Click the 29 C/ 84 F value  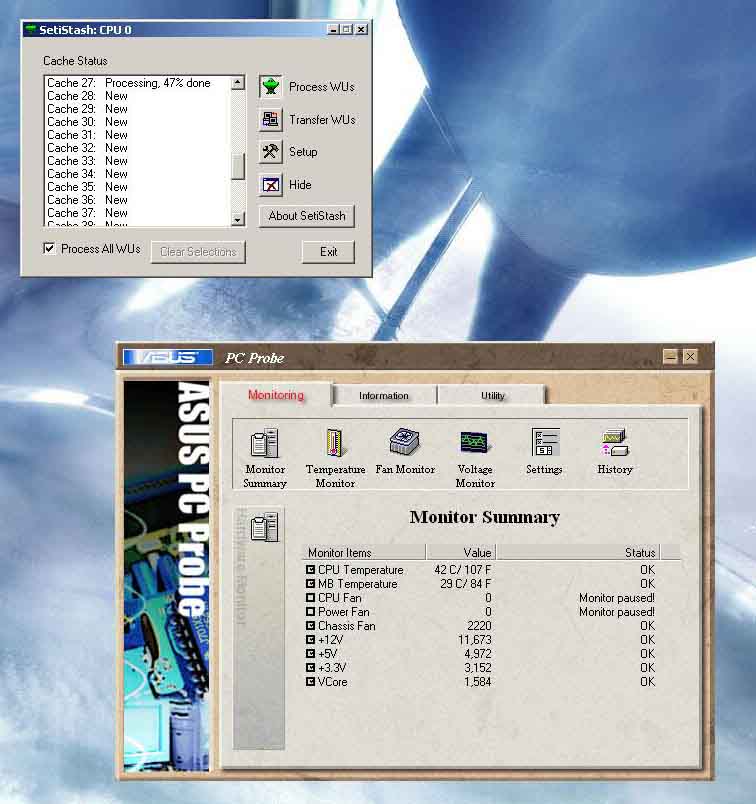point(466,584)
